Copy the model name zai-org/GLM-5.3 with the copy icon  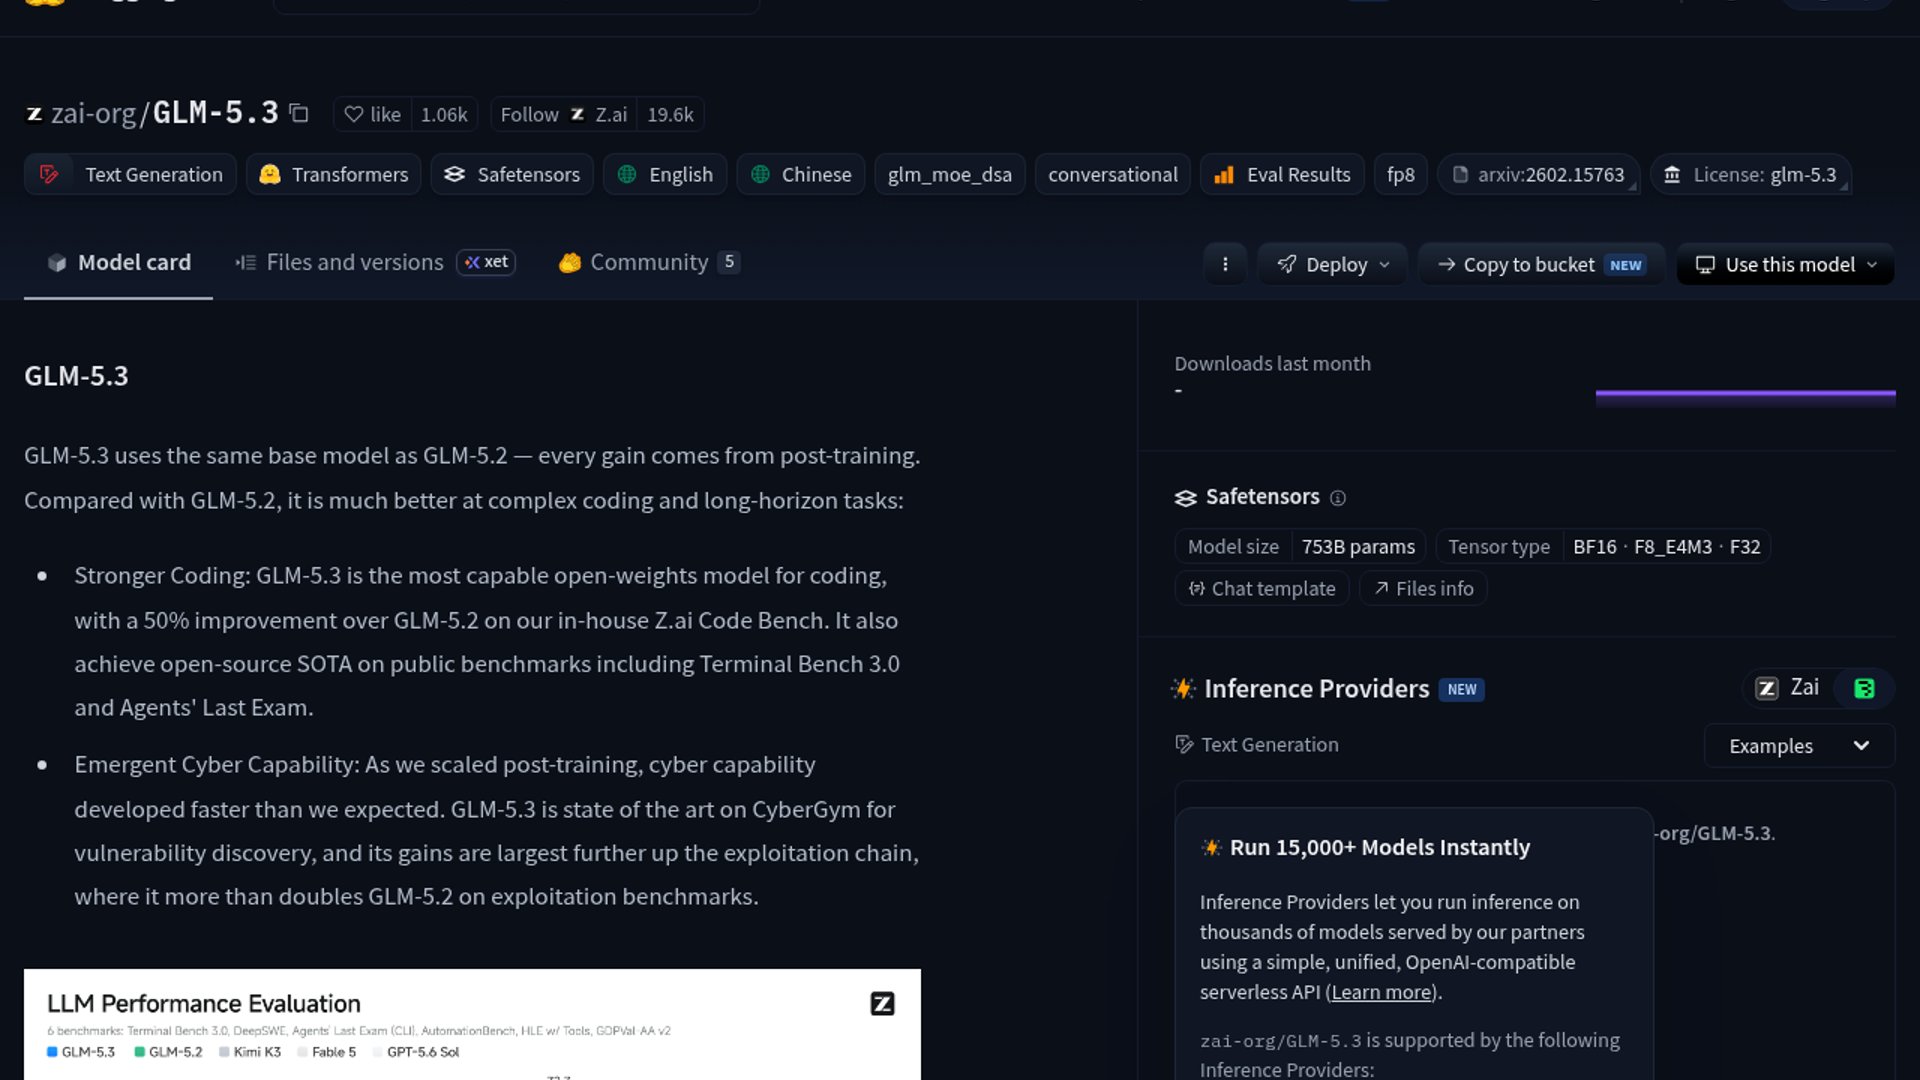pyautogui.click(x=298, y=113)
